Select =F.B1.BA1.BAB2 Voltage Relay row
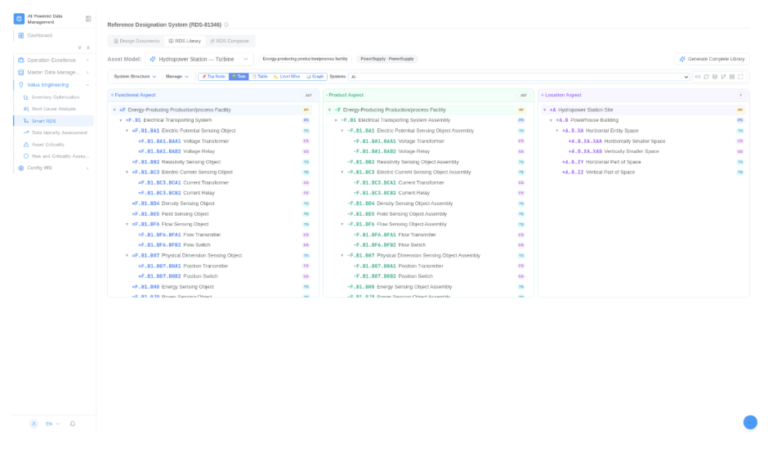The height and width of the screenshot is (457, 768). [x=213, y=151]
